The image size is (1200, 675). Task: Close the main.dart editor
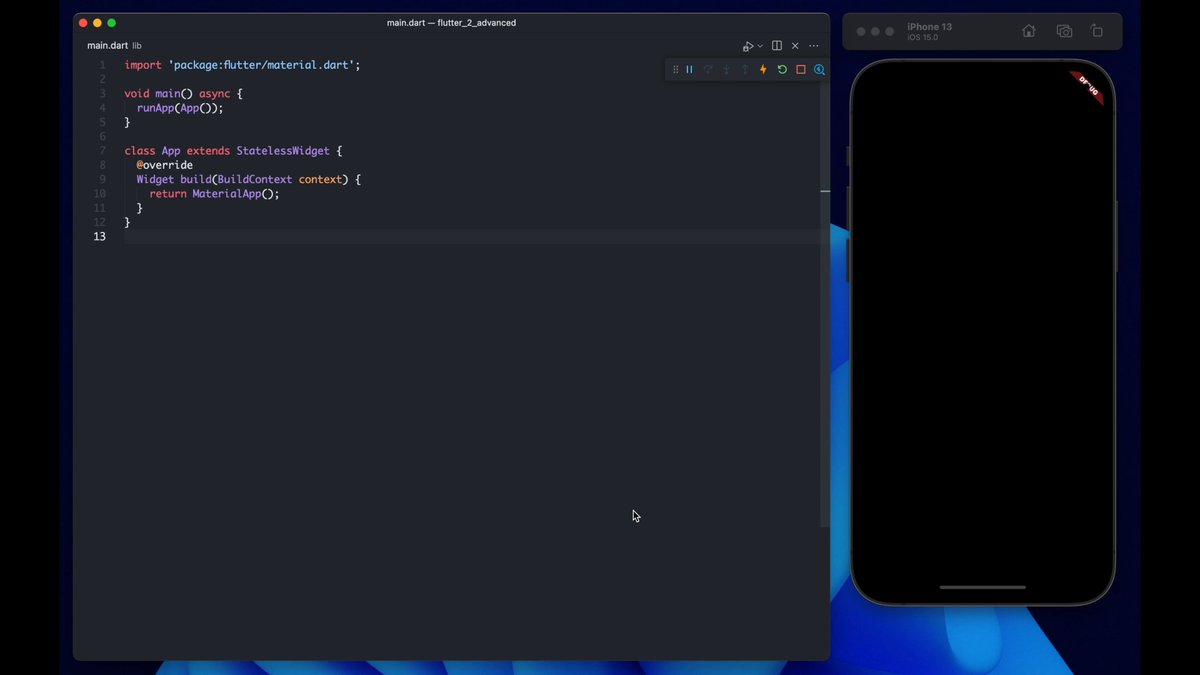[x=795, y=46]
